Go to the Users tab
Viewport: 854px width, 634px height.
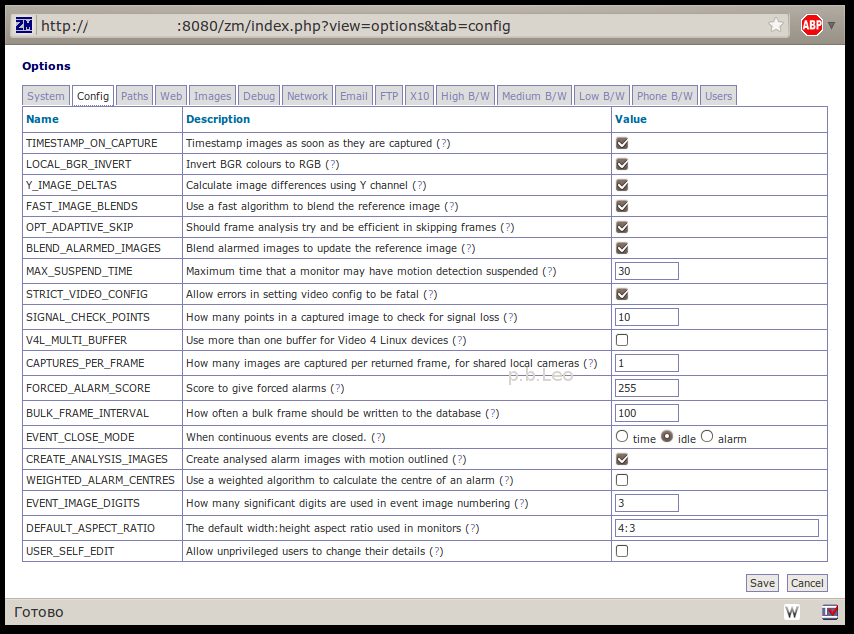tap(718, 96)
